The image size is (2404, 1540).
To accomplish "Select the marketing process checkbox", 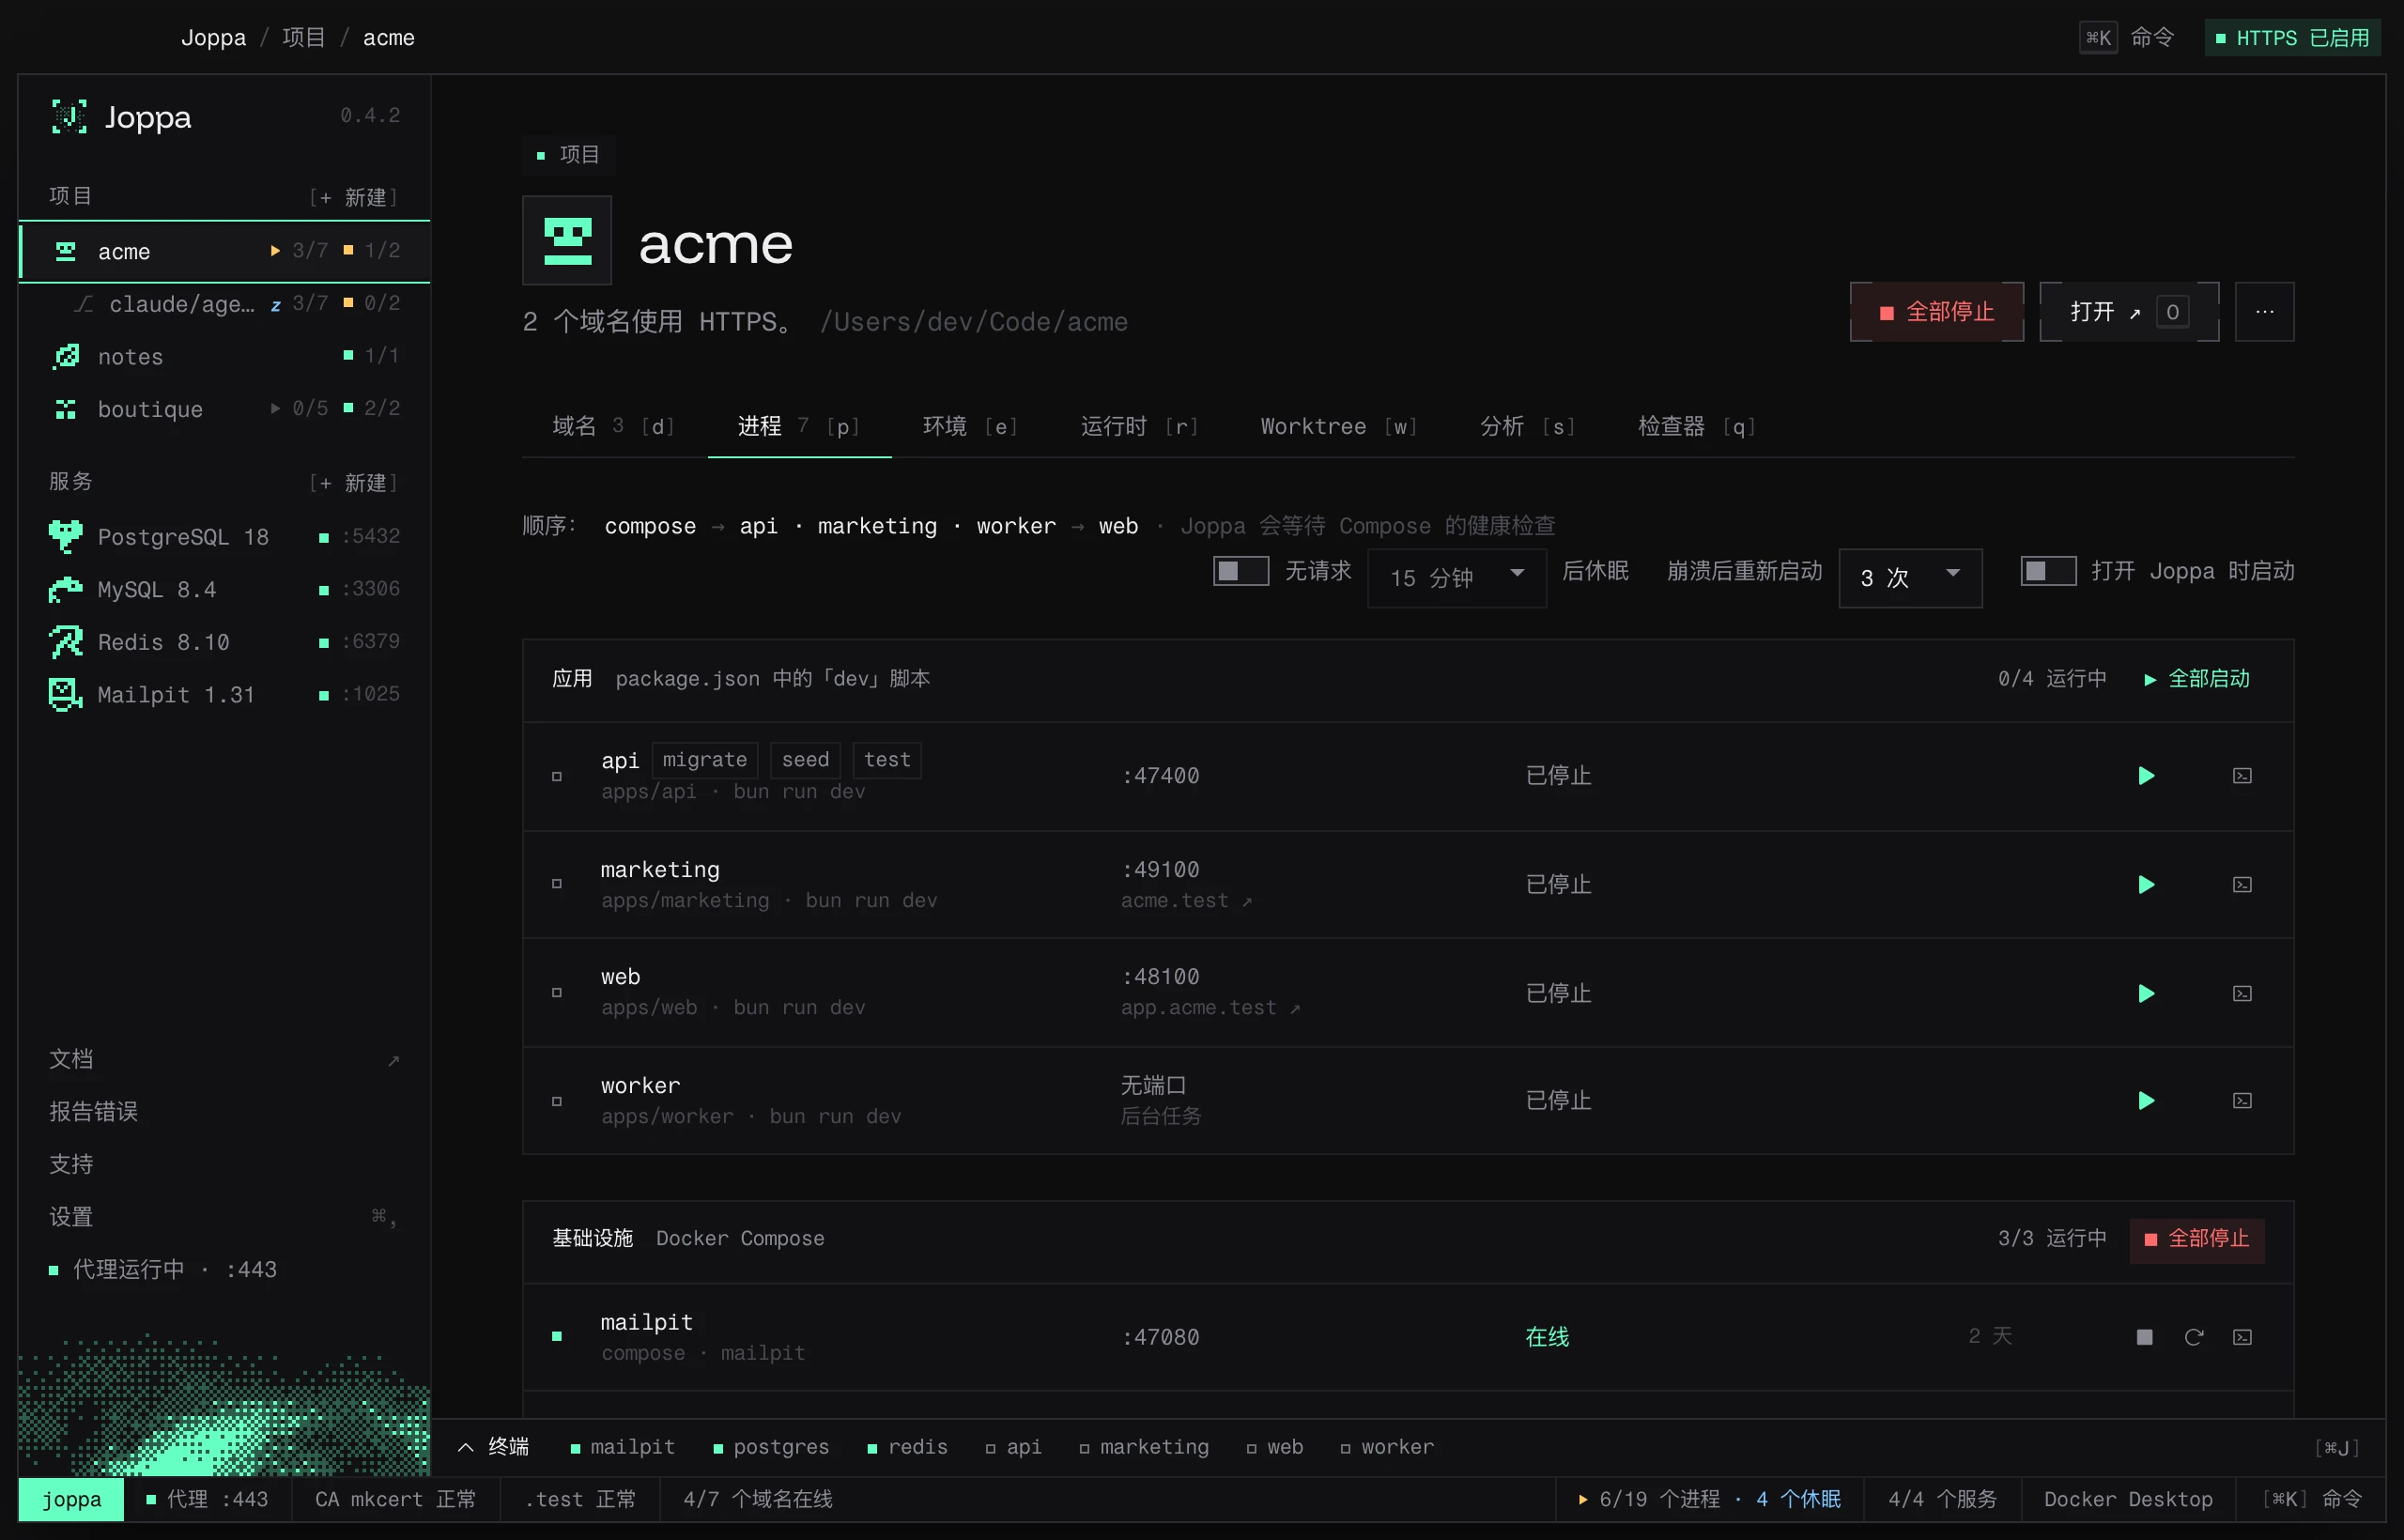I will pos(557,884).
